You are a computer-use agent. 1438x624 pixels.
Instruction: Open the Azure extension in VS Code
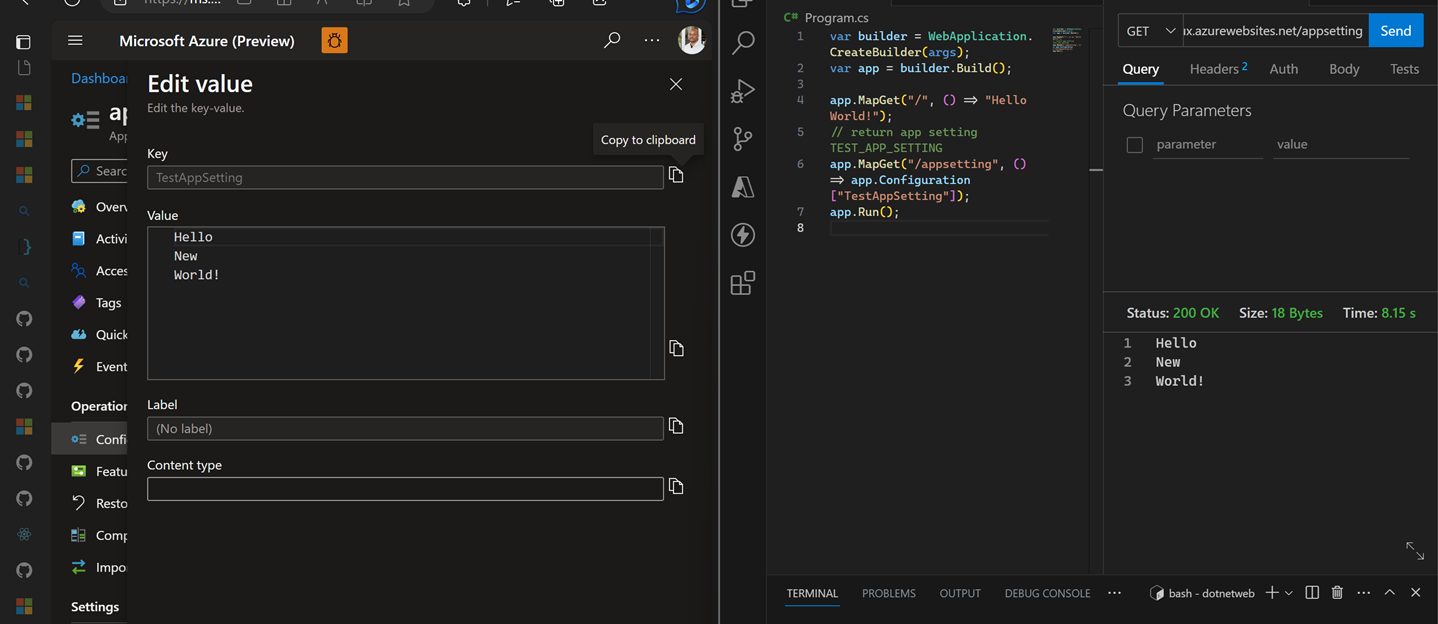point(743,187)
